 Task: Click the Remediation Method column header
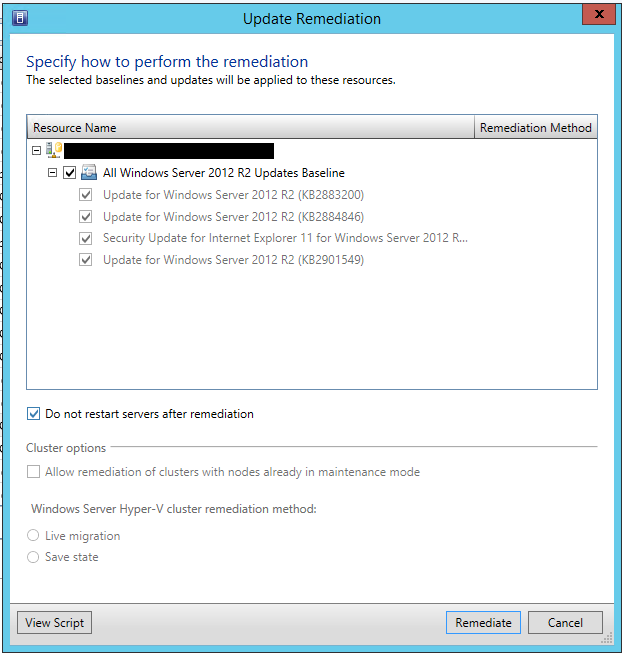point(535,127)
